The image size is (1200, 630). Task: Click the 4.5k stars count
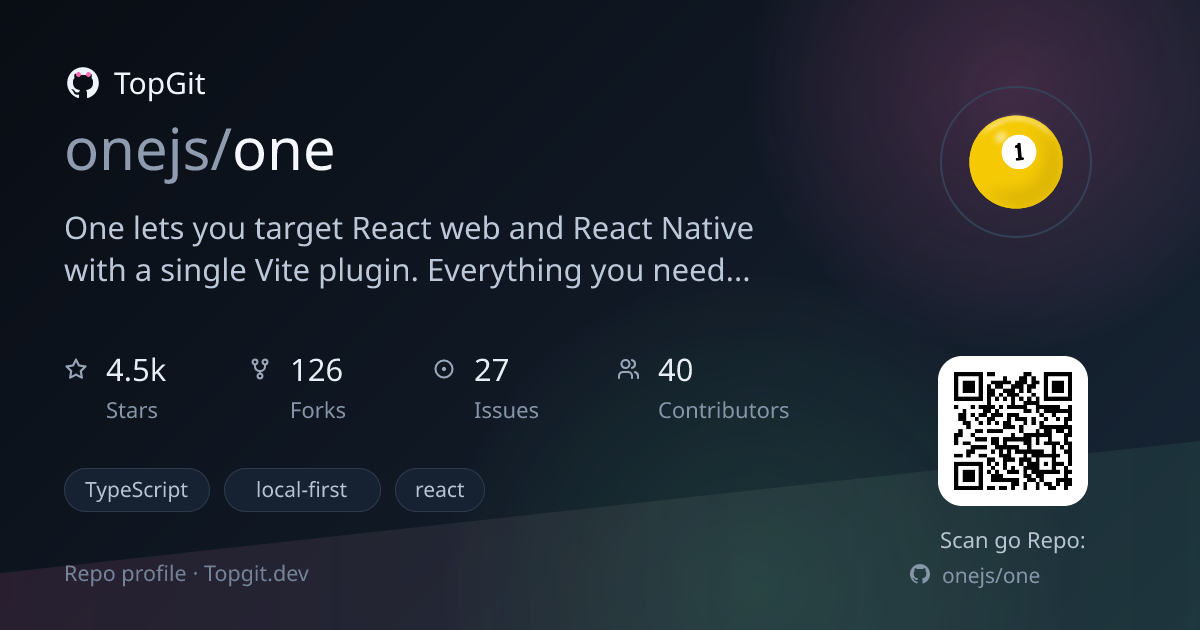pos(136,371)
